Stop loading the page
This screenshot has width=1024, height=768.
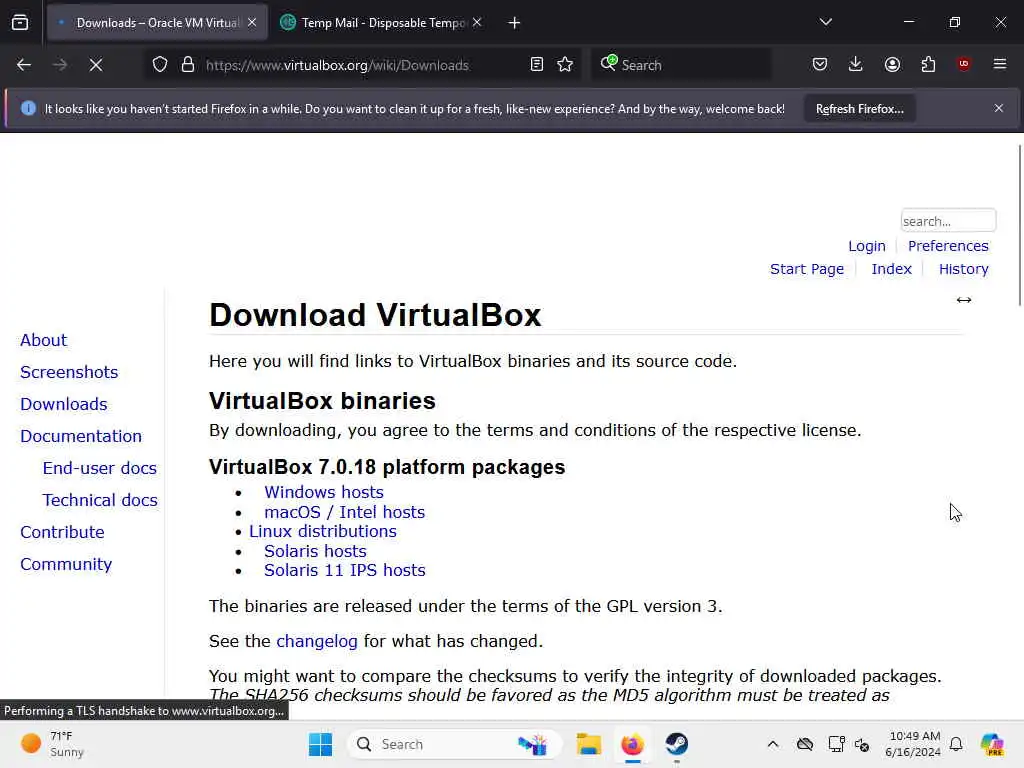[x=95, y=65]
